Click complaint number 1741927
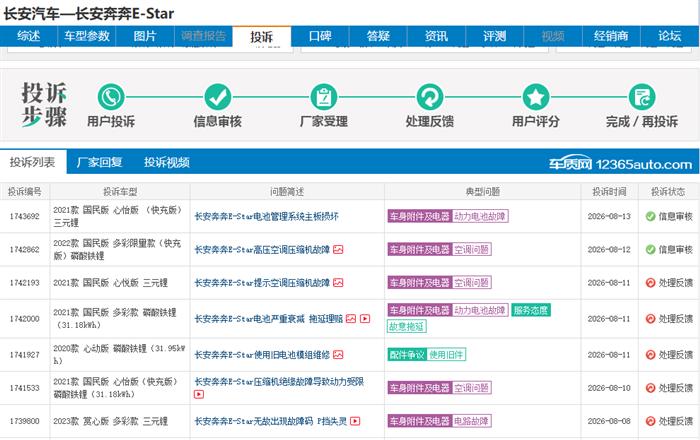Image resolution: width=700 pixels, height=440 pixels. tap(25, 355)
